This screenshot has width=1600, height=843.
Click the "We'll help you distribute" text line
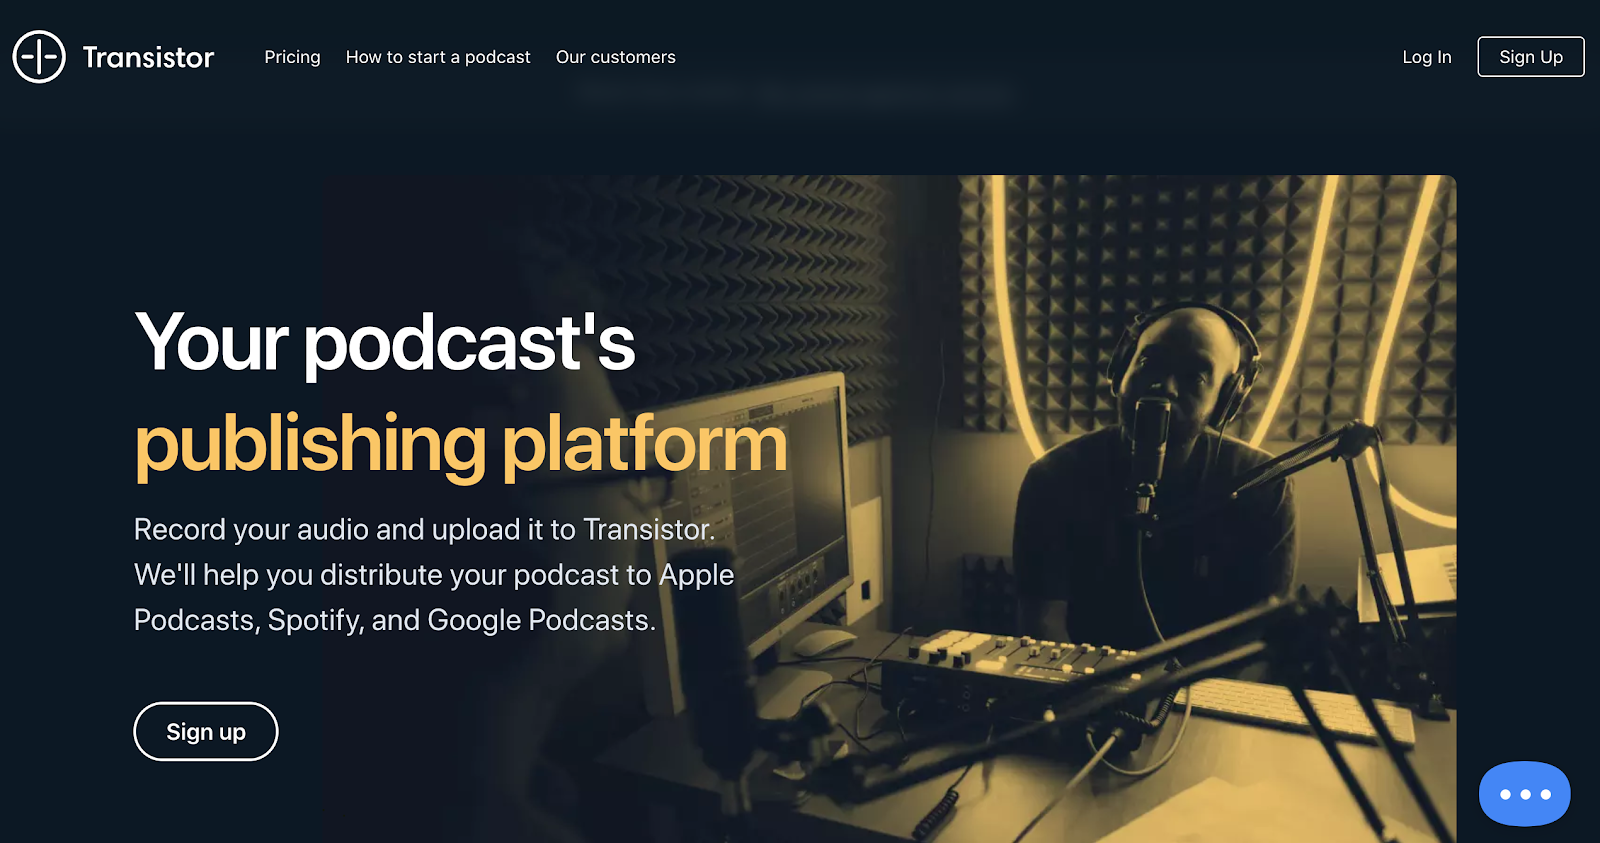(x=434, y=575)
